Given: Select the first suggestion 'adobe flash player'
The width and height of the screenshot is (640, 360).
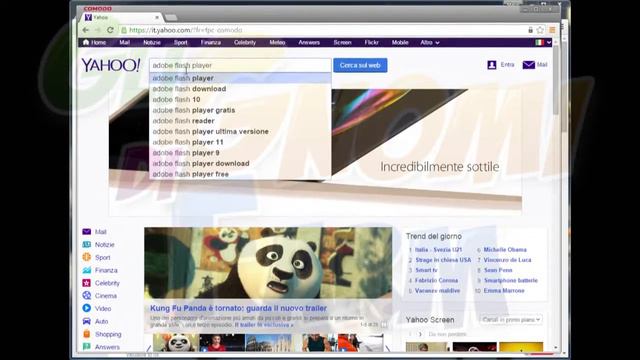Looking at the screenshot, I should coord(240,78).
